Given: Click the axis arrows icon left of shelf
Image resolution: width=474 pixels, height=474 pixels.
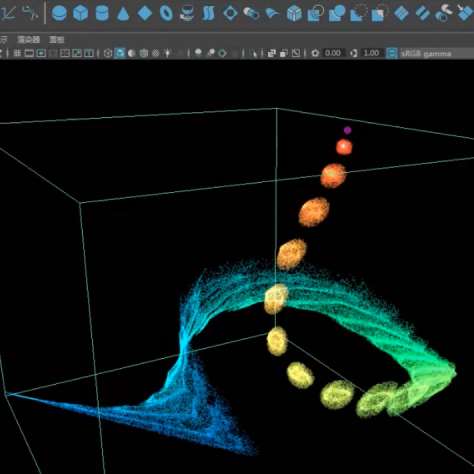Looking at the screenshot, I should coord(8,13).
